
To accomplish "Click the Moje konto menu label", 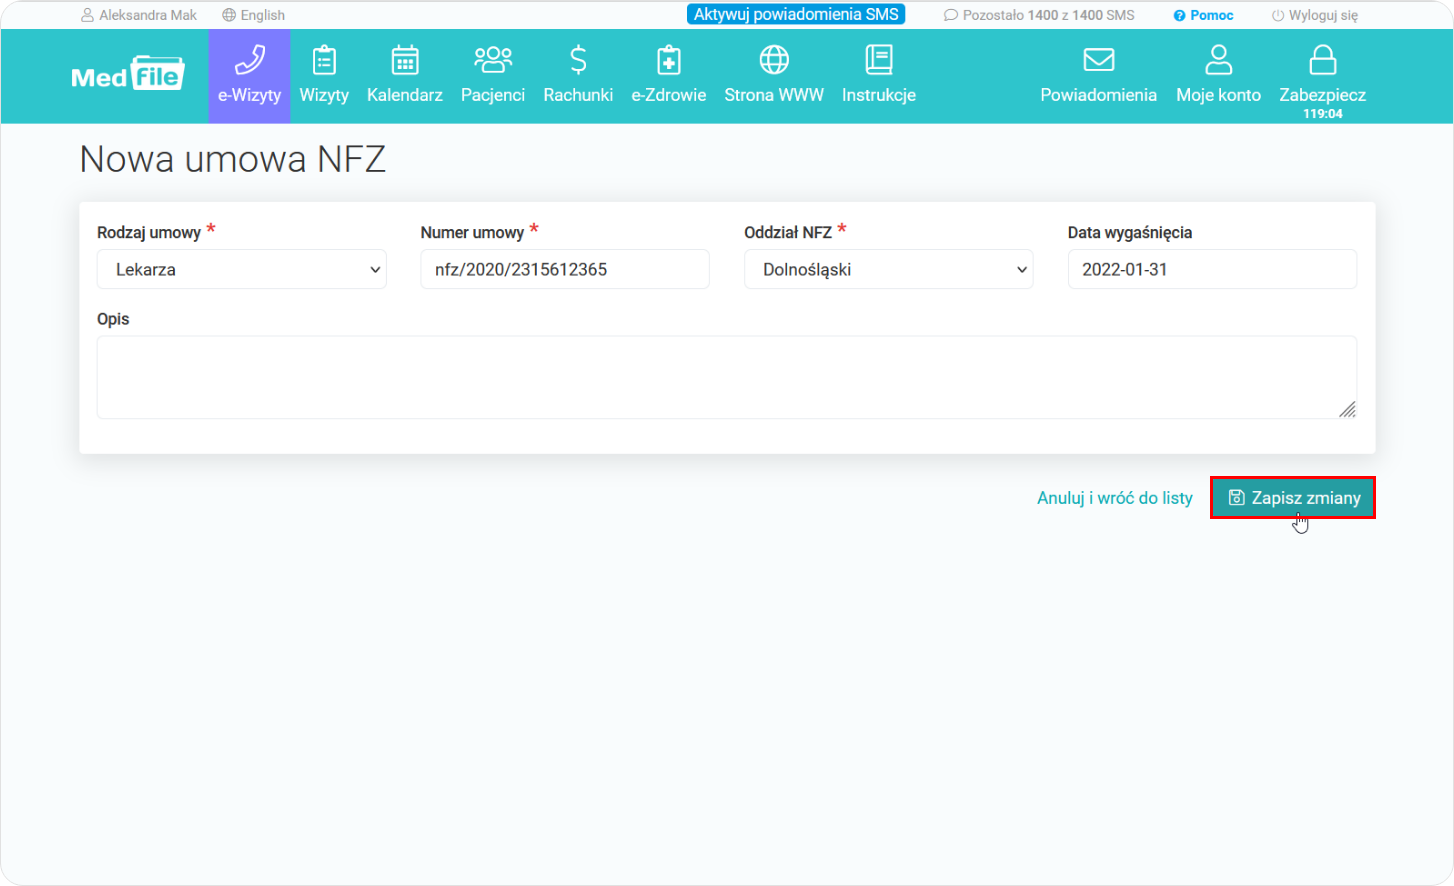I will [x=1219, y=95].
